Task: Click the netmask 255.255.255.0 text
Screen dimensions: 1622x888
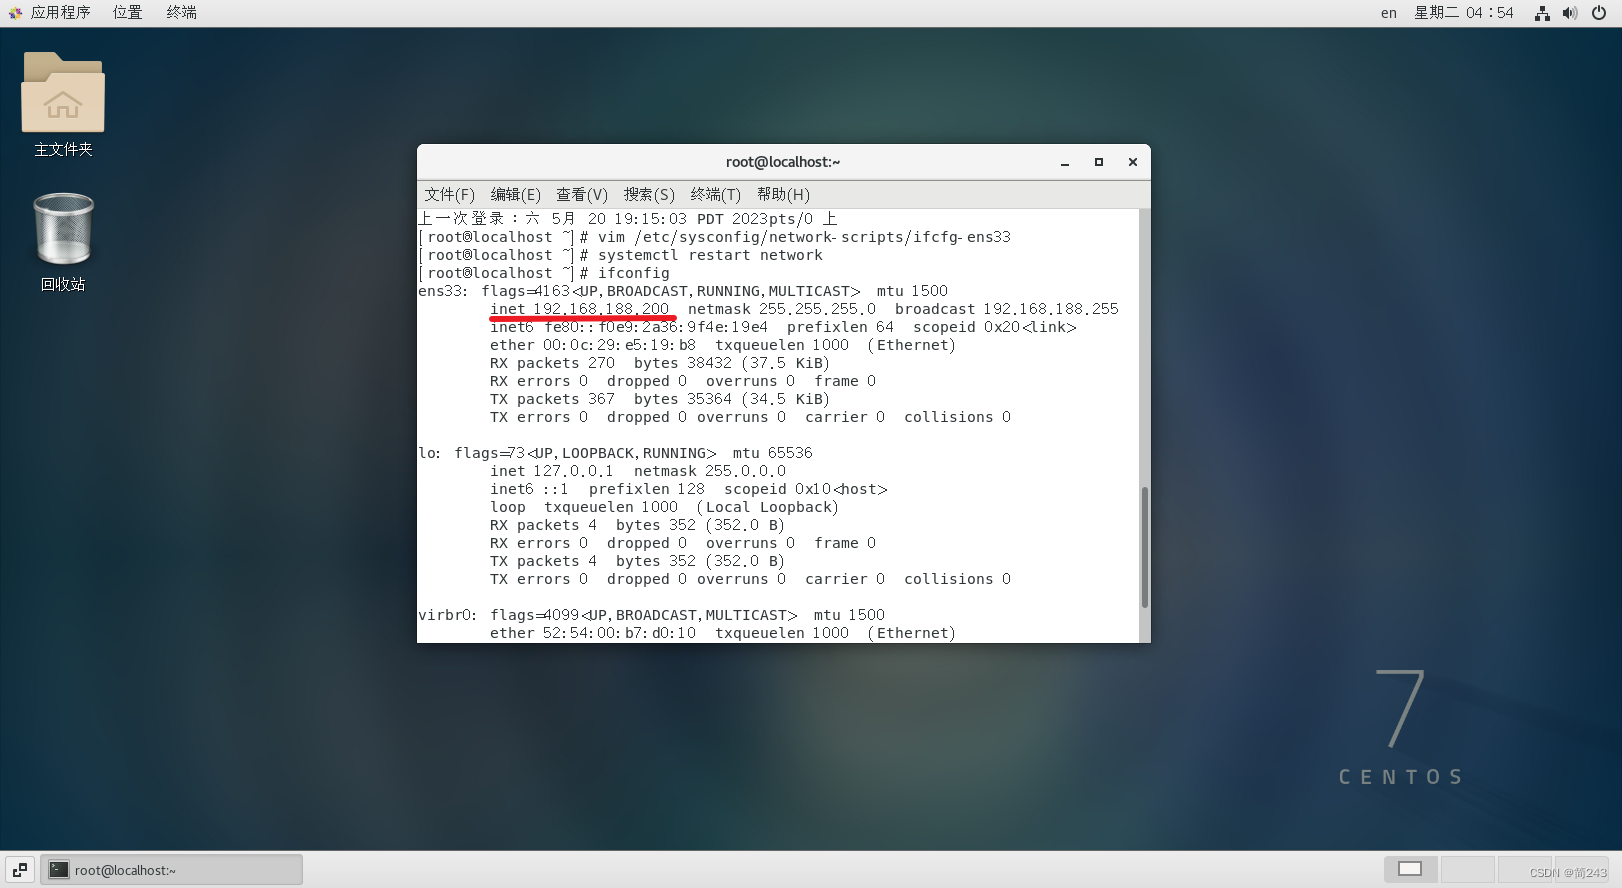Action: coord(782,309)
